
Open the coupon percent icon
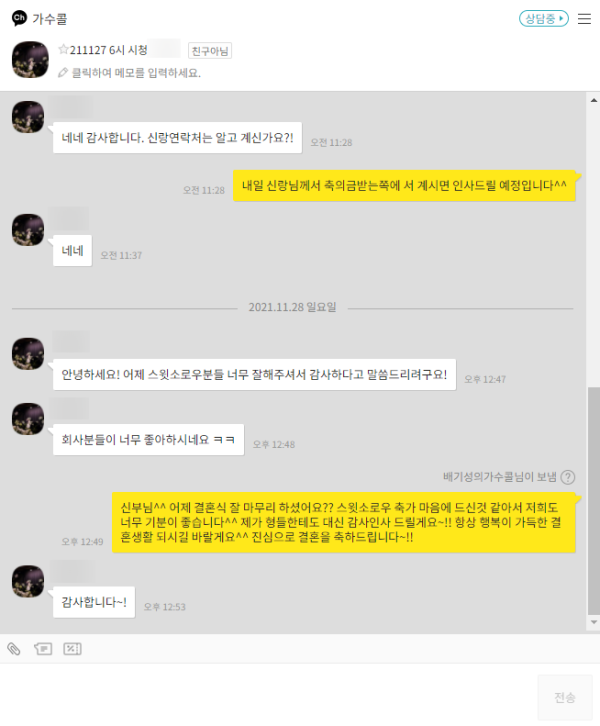(x=72, y=649)
